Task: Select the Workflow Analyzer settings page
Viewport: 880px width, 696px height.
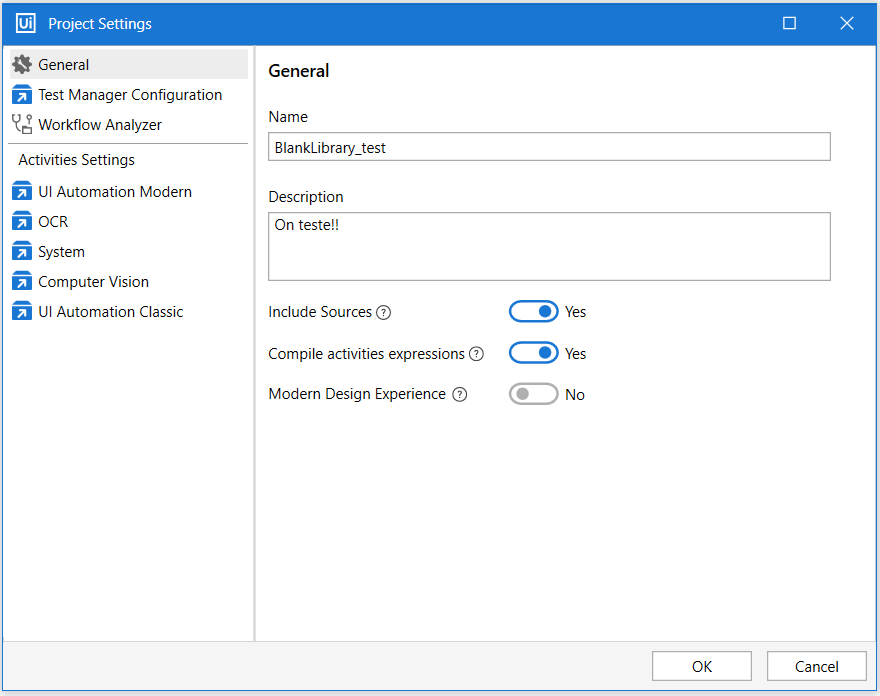Action: coord(100,125)
